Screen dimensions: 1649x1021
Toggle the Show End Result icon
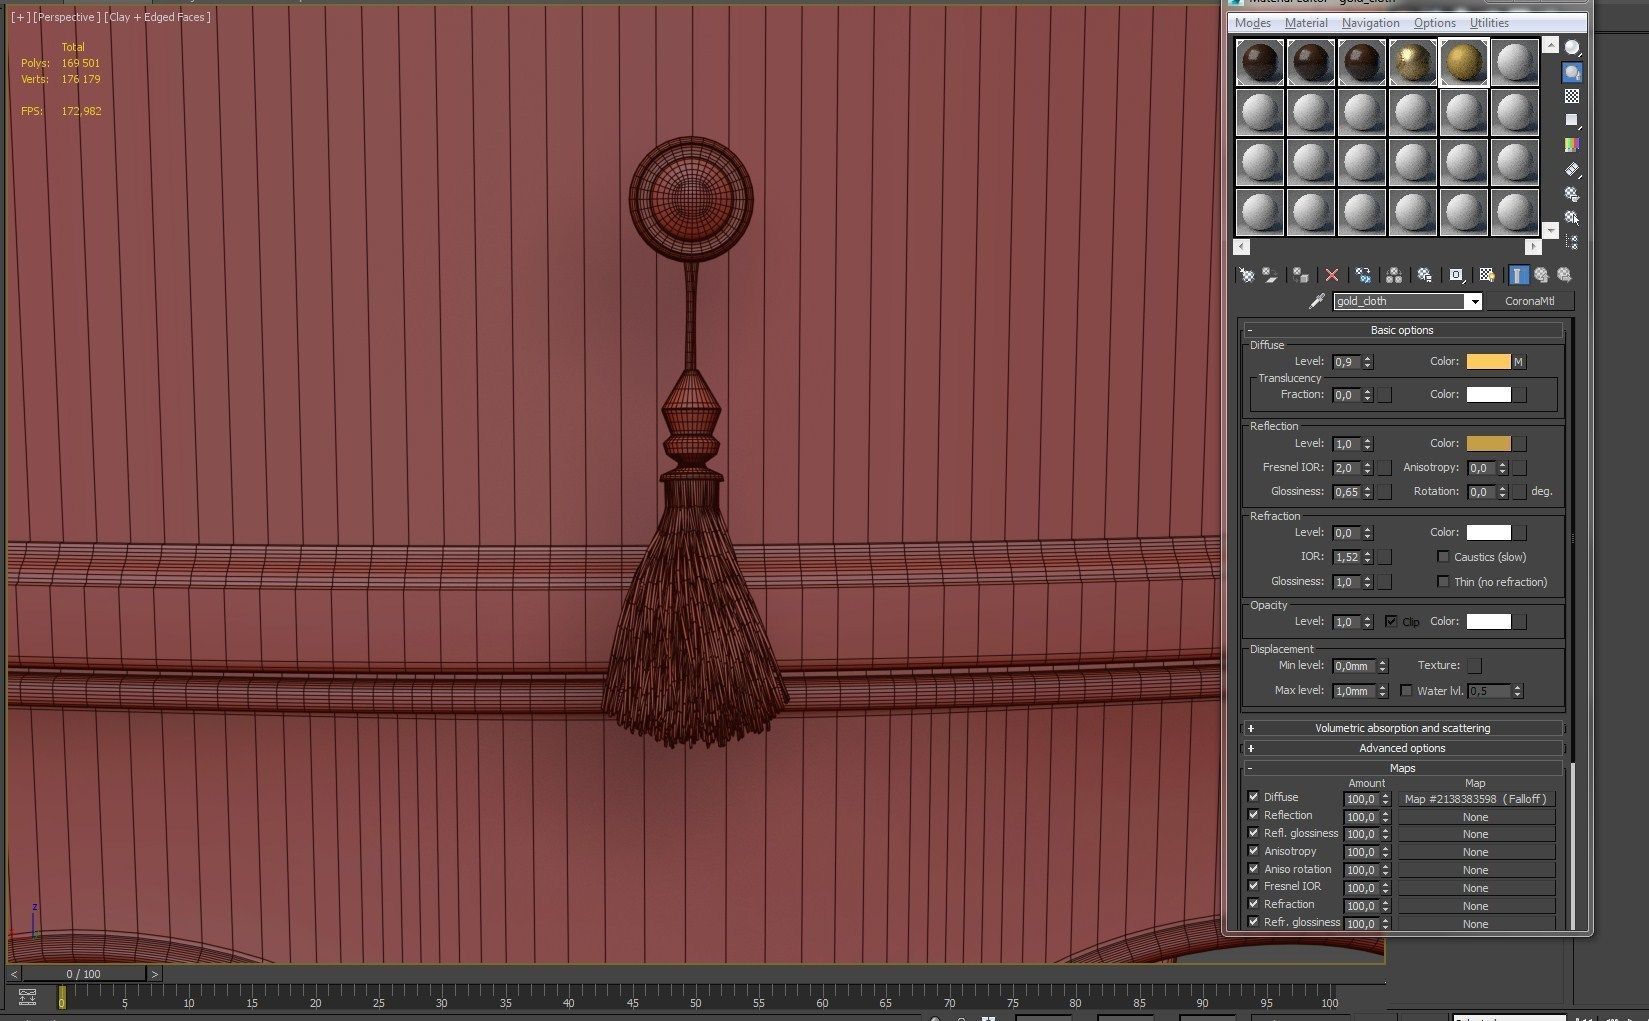pos(1519,275)
